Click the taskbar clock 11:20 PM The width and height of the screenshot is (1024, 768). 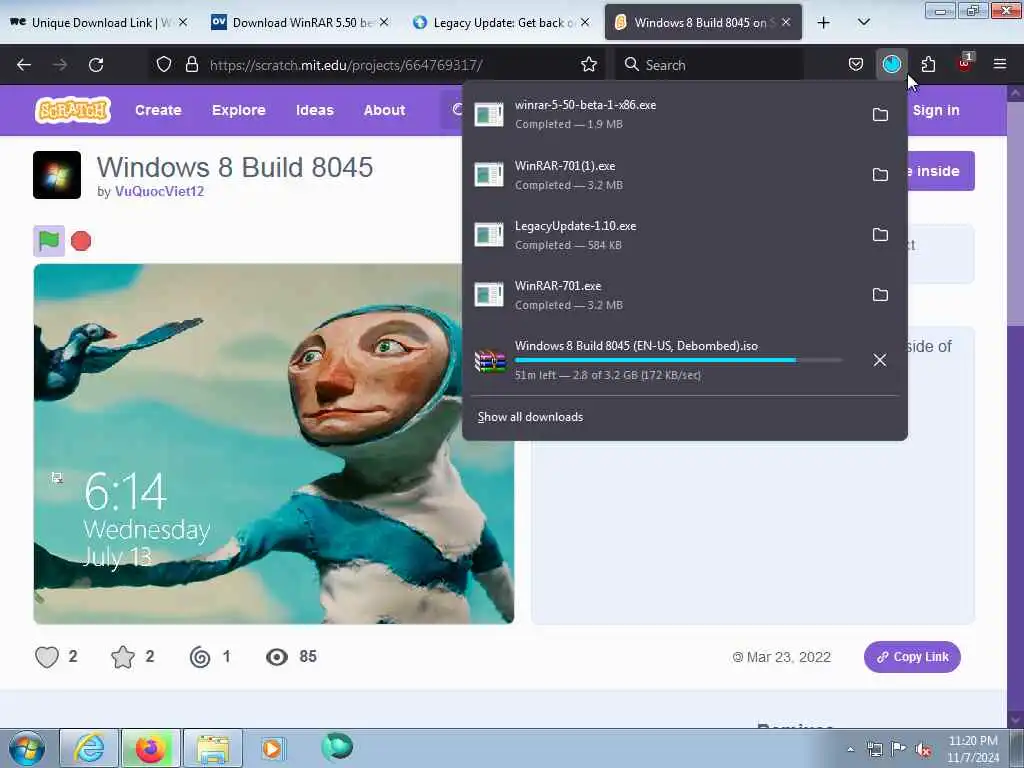click(973, 749)
